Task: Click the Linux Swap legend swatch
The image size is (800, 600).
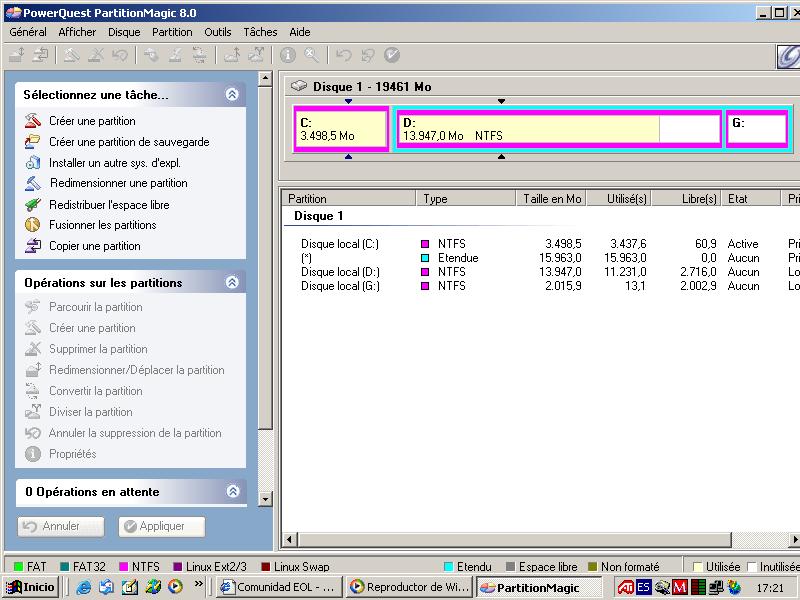Action: pos(265,566)
